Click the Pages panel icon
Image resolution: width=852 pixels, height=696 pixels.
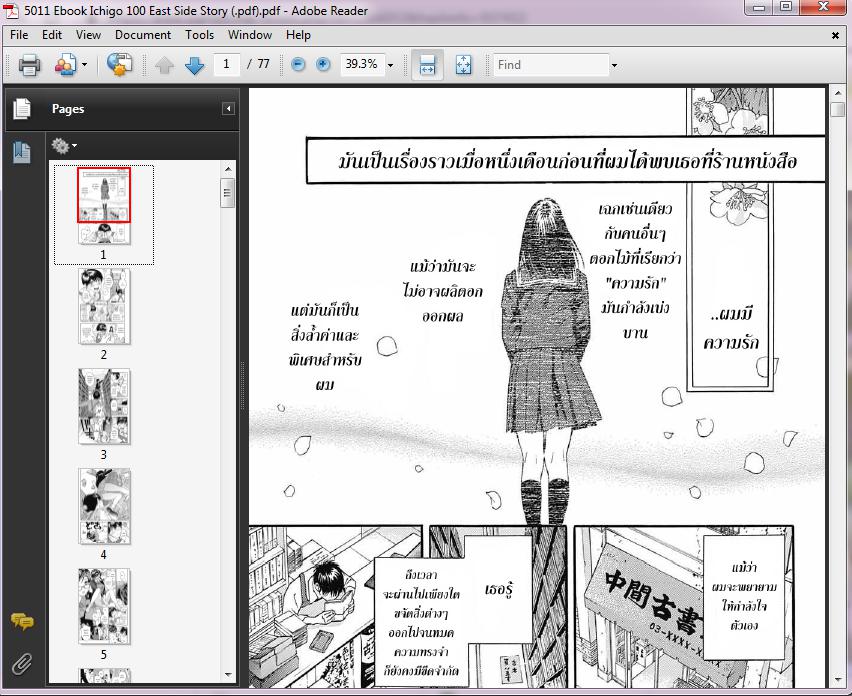[x=22, y=109]
